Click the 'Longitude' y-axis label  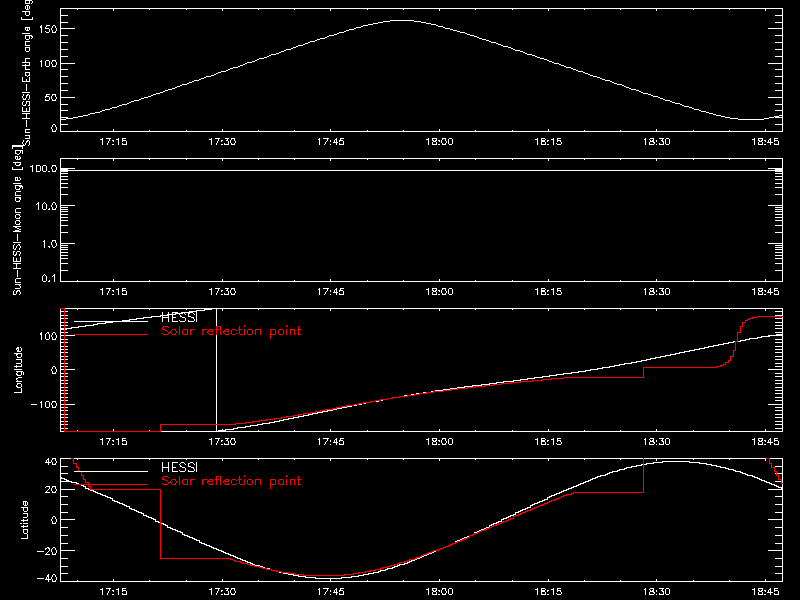coord(18,370)
